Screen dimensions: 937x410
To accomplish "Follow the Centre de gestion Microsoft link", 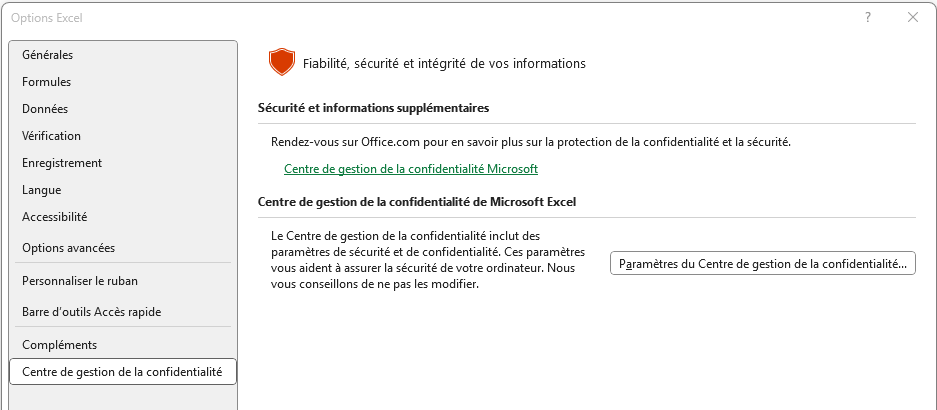I will coord(411,169).
